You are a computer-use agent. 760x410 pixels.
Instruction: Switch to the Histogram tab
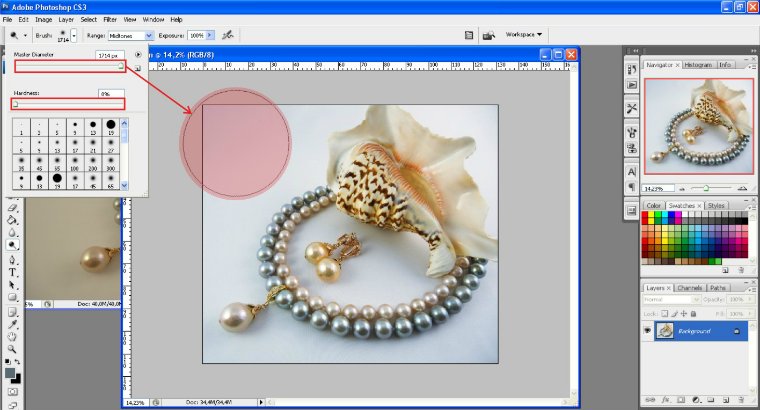pyautogui.click(x=698, y=65)
